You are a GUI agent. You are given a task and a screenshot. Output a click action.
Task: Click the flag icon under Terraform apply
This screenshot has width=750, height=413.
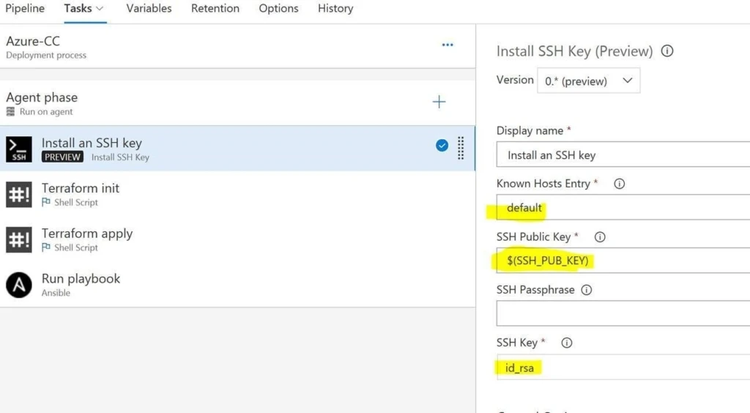pyautogui.click(x=46, y=247)
